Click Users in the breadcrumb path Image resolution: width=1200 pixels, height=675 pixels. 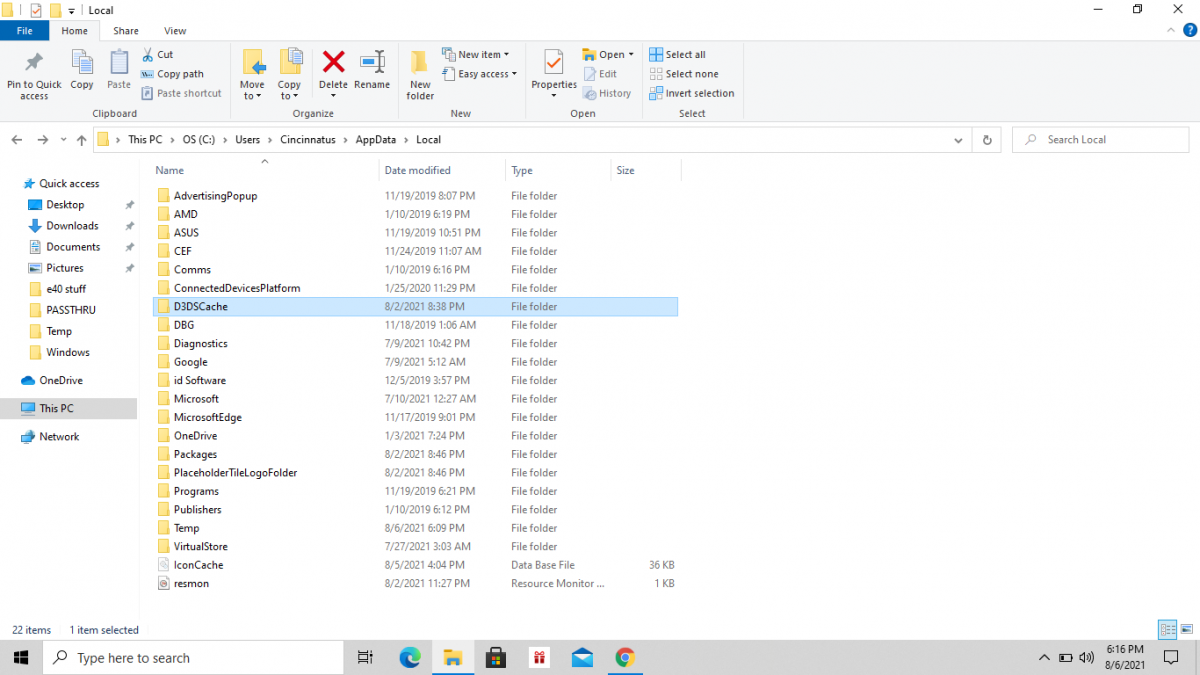247,140
